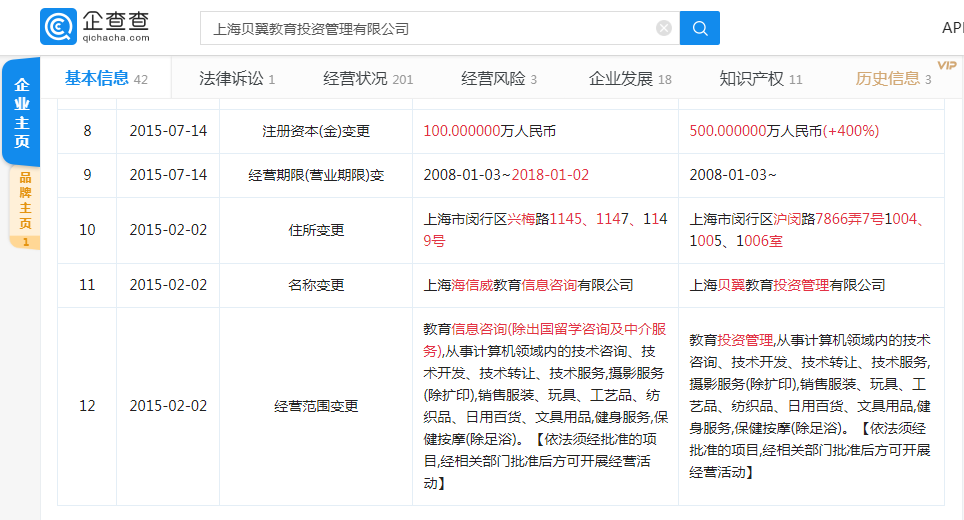Open the 法律诉讼 tab
The width and height of the screenshot is (964, 520).
pyautogui.click(x=237, y=79)
